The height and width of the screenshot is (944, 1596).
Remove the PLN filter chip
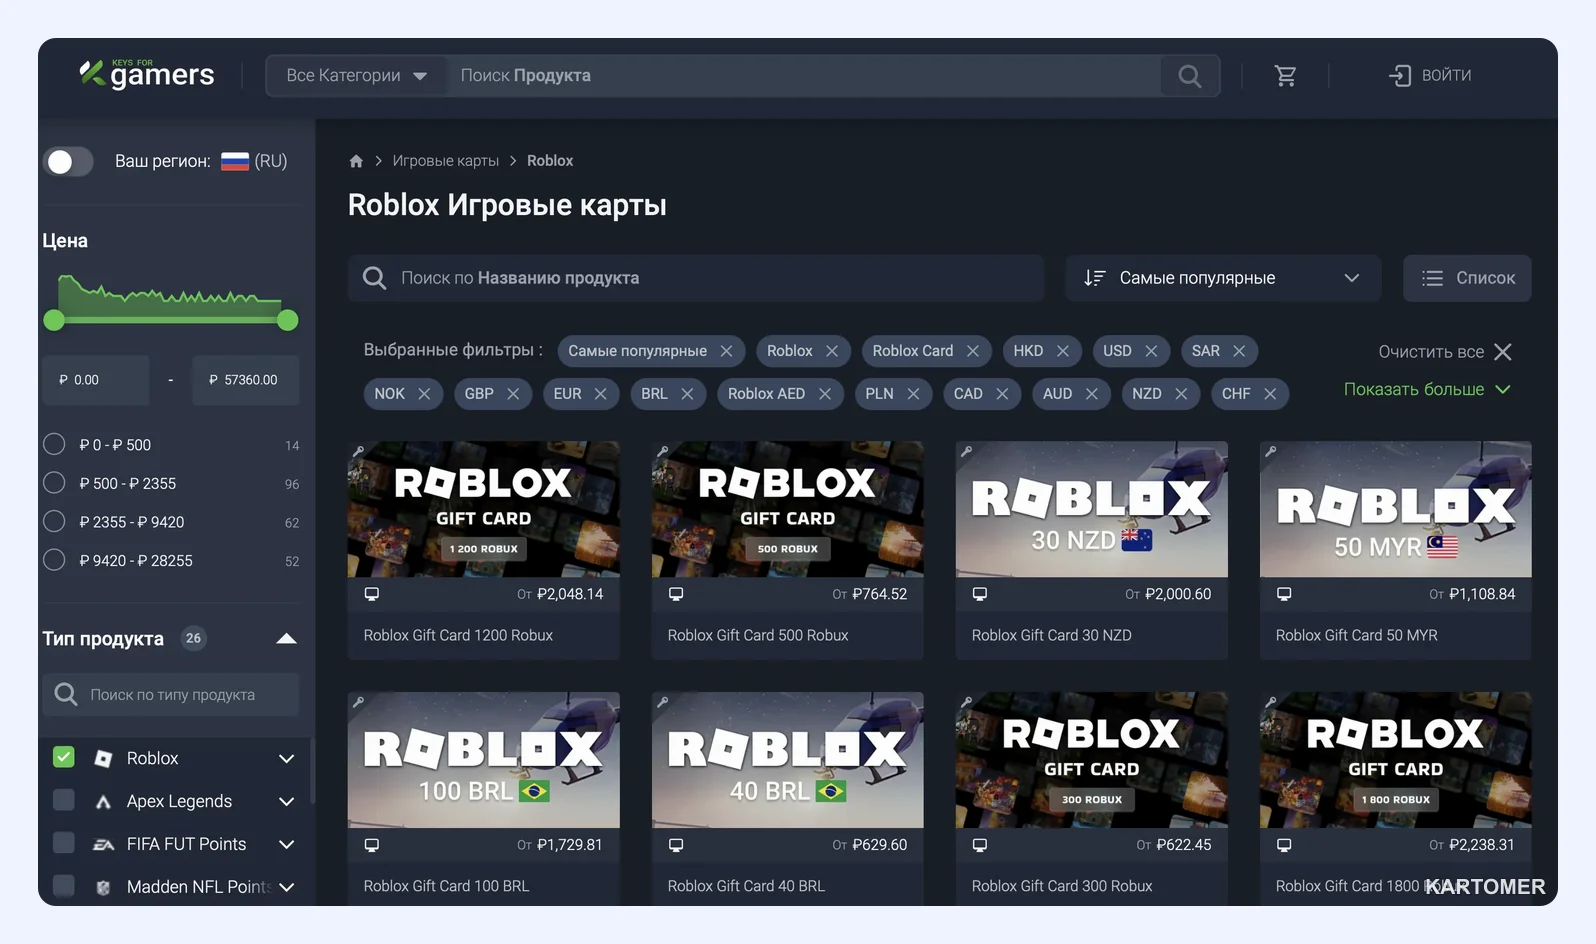tap(913, 394)
